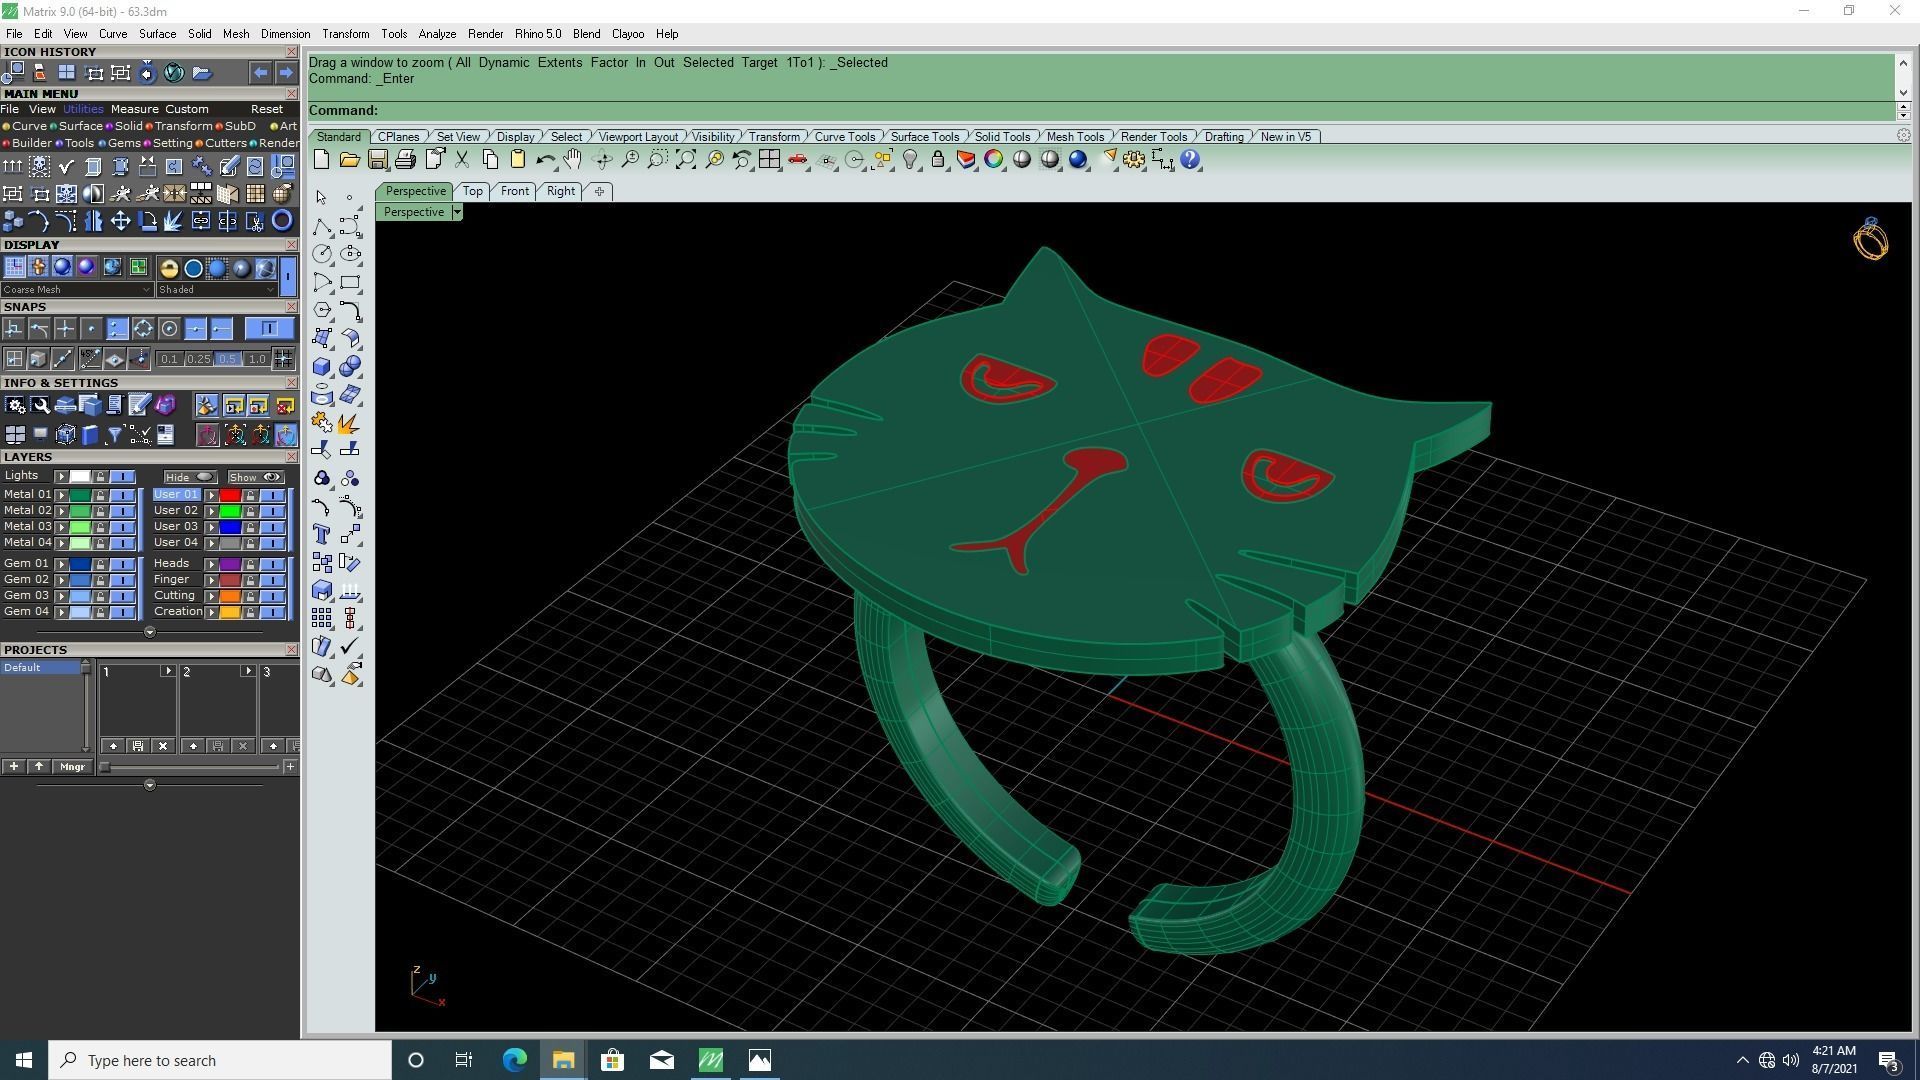1920x1080 pixels.
Task: Click the blue render sphere icon
Action: tap(1078, 160)
